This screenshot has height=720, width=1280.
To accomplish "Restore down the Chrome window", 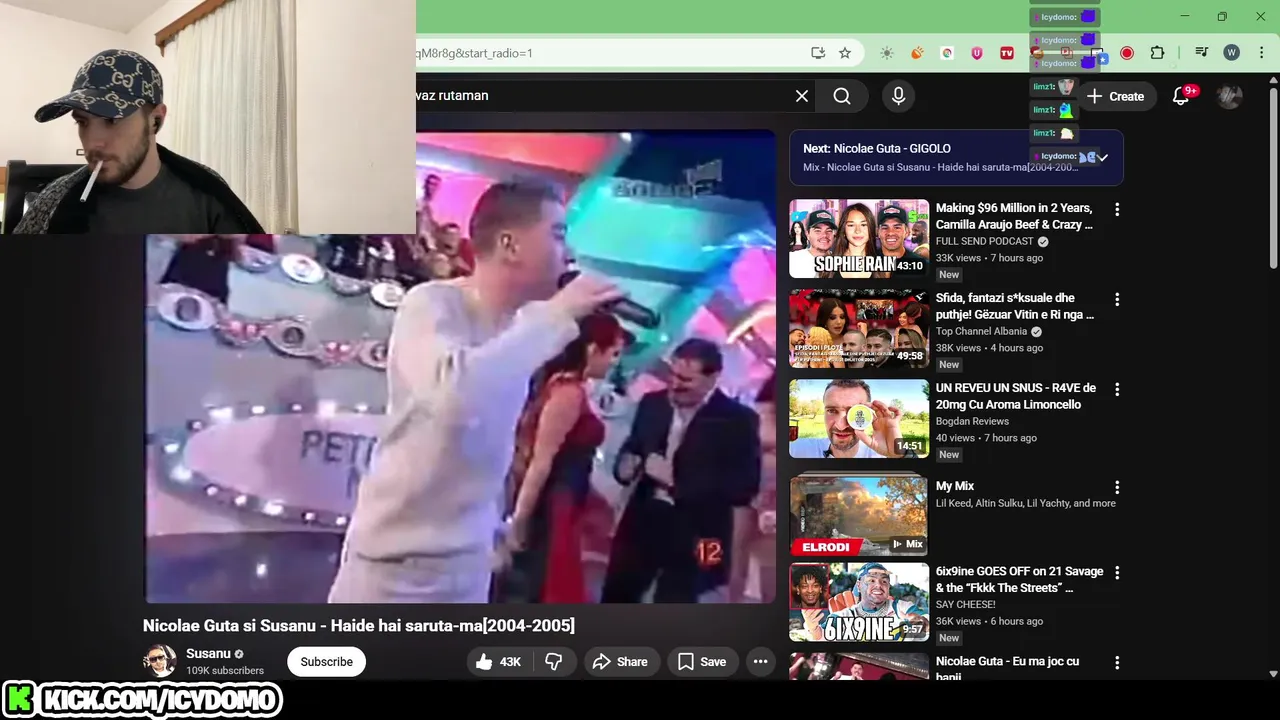I will (1222, 16).
